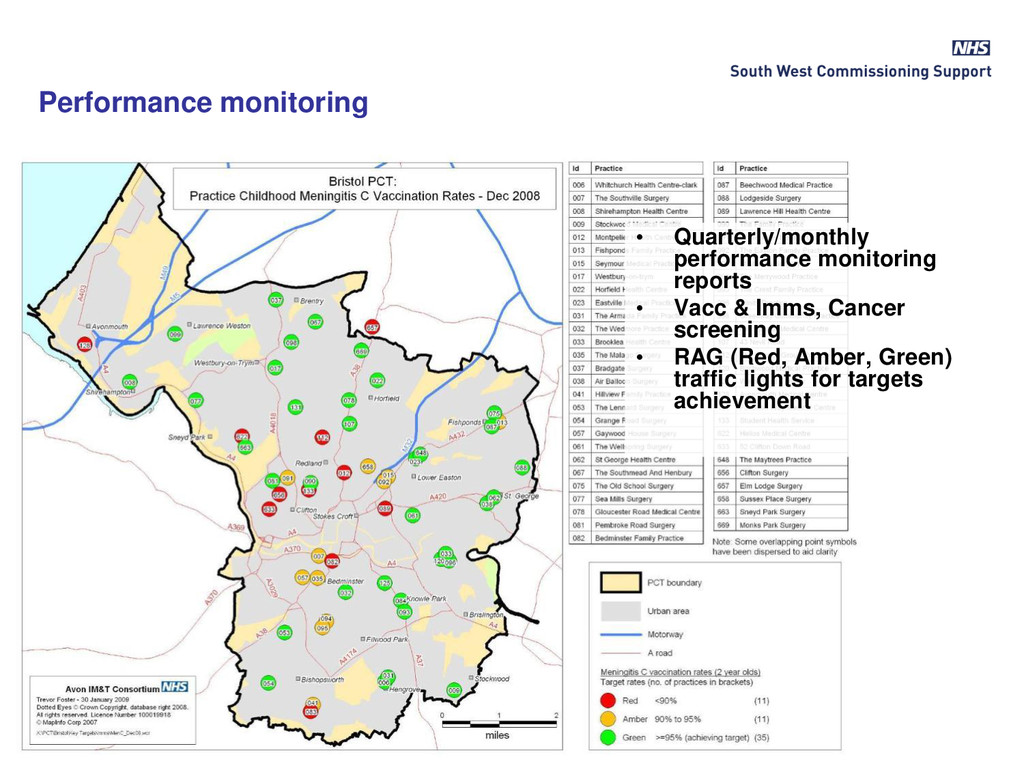Image resolution: width=1024 pixels, height=768 pixels.
Task: Click the Red legend circle swatch
Action: 608,700
